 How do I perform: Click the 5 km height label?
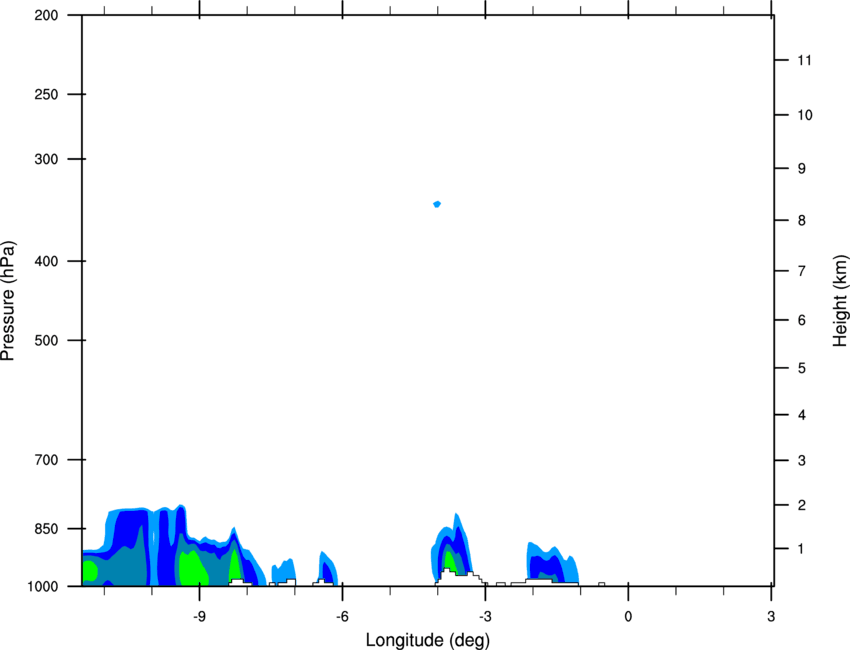point(802,368)
